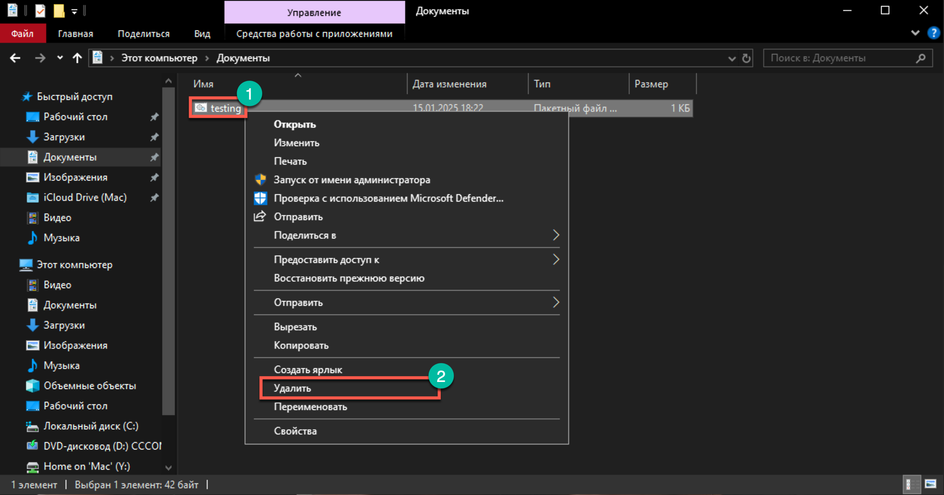This screenshot has width=944, height=495.
Task: Click navigation pane scroll down arrow
Action: (169, 468)
